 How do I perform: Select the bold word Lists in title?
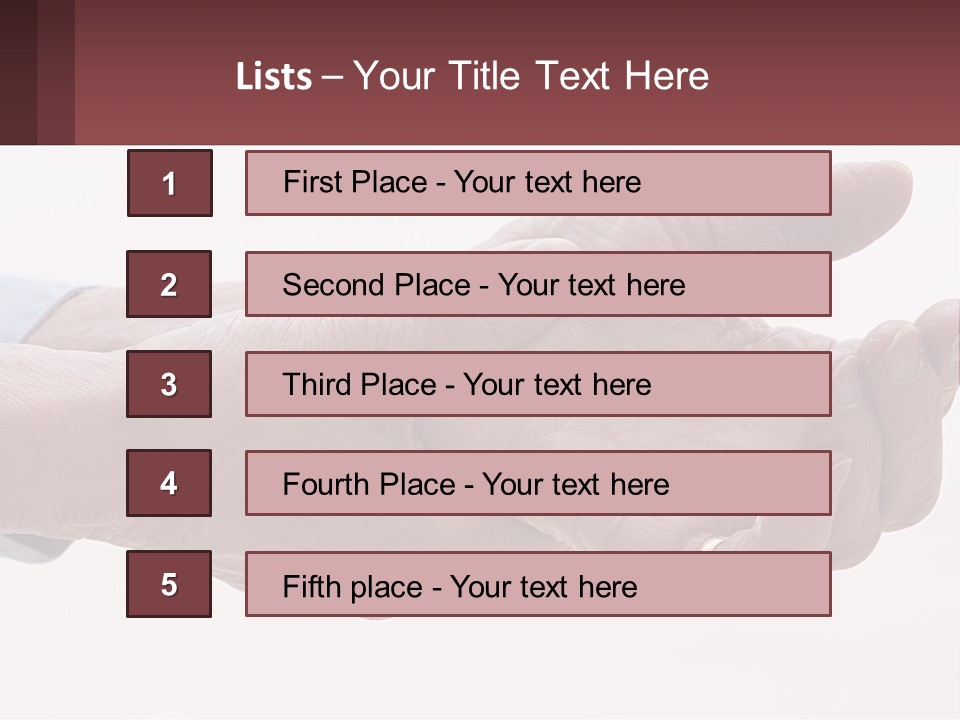[274, 77]
